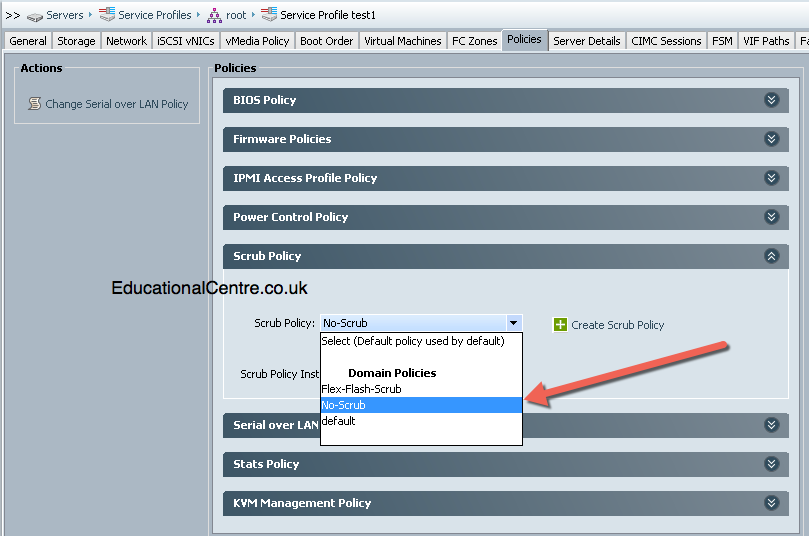This screenshot has width=809, height=536.
Task: Switch to the Storage tab
Action: tap(76, 41)
